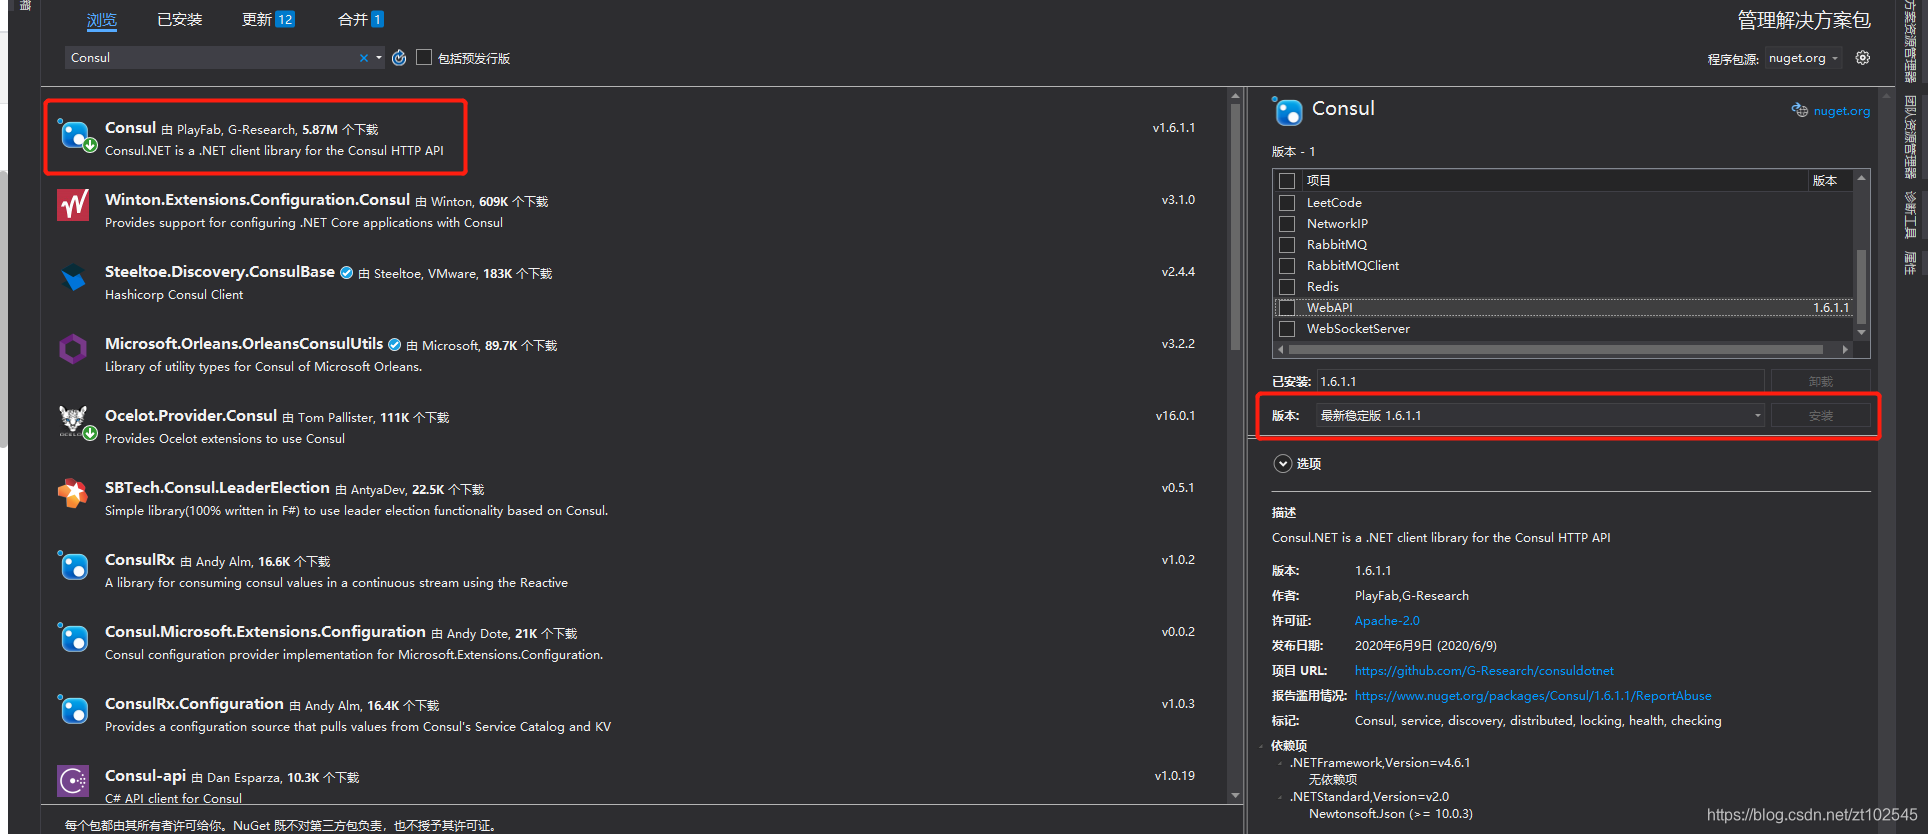Select the Winton.Extensions.Configuration.Consul package title

click(x=257, y=200)
